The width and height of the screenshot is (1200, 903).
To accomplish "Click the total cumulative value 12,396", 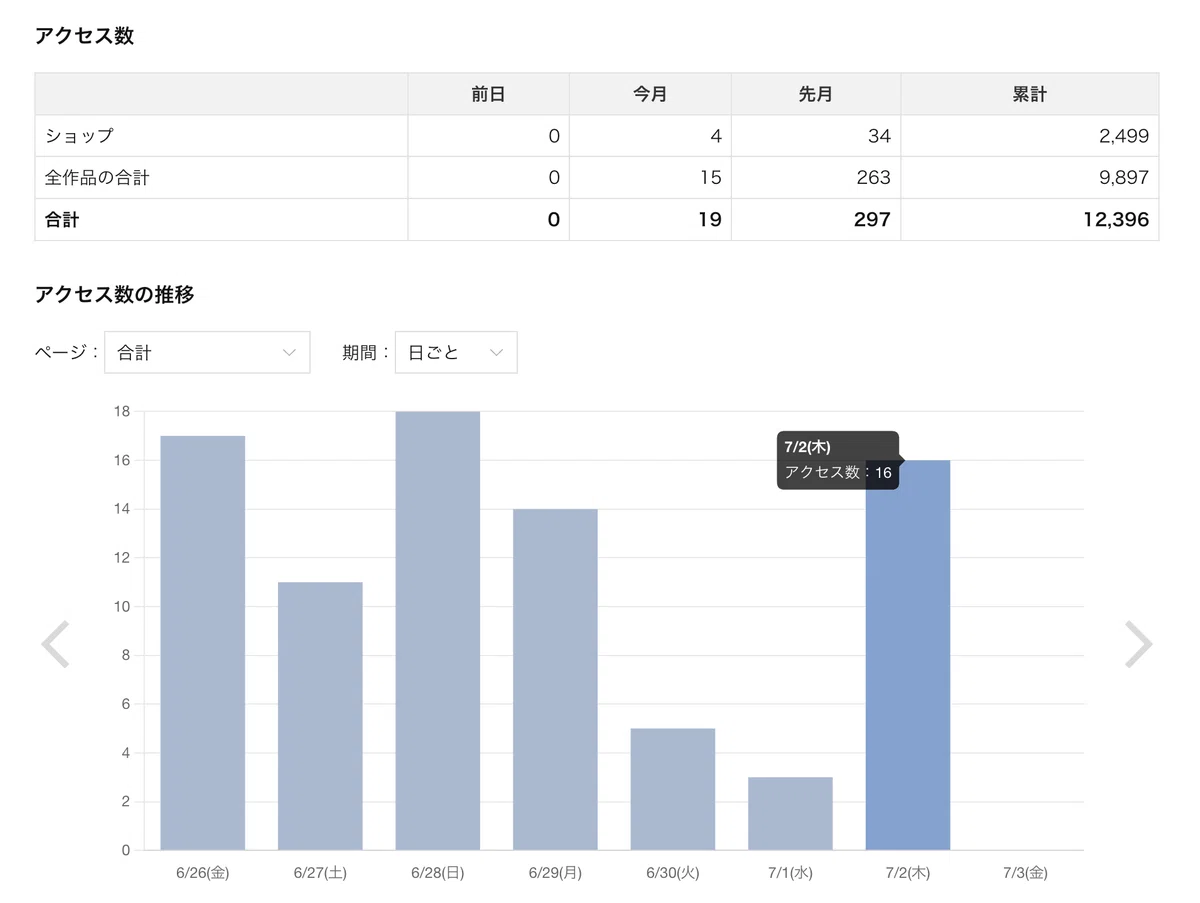I will tap(1117, 220).
